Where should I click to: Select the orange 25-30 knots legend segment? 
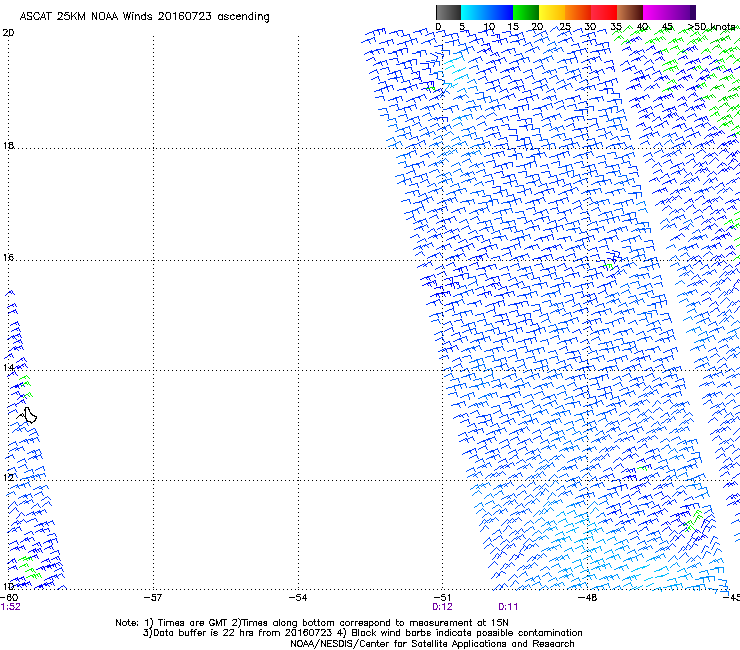point(578,12)
